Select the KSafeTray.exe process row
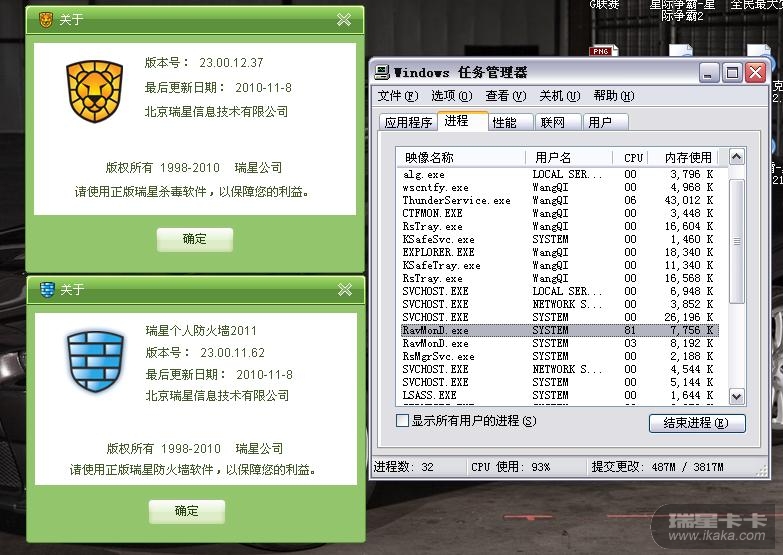This screenshot has height=555, width=783. [559, 265]
